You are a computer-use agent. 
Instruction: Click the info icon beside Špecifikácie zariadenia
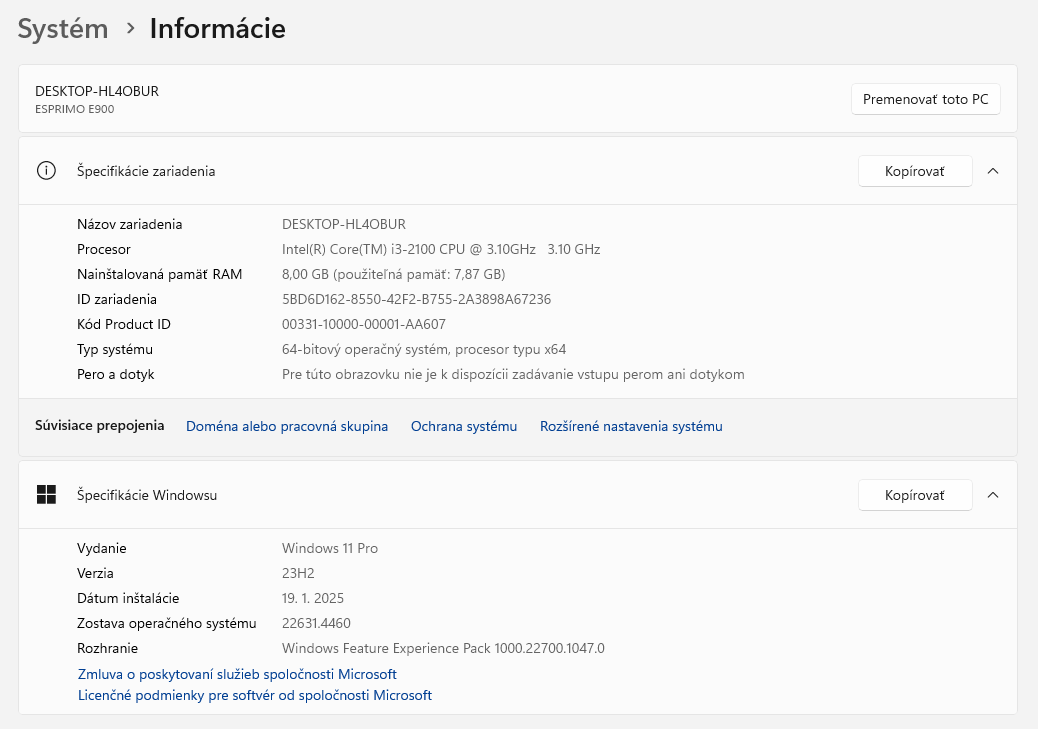46,170
